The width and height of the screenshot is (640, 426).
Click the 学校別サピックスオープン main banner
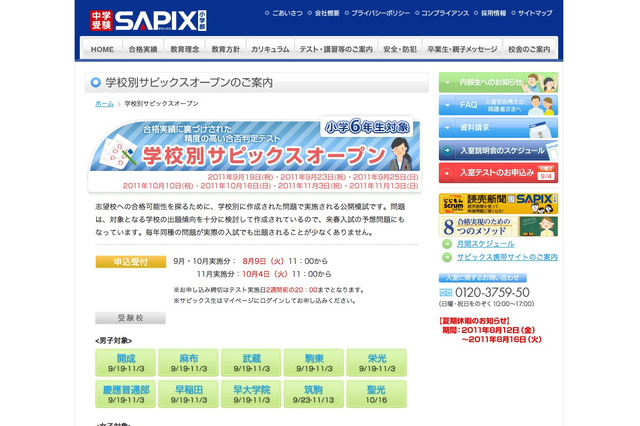point(254,153)
